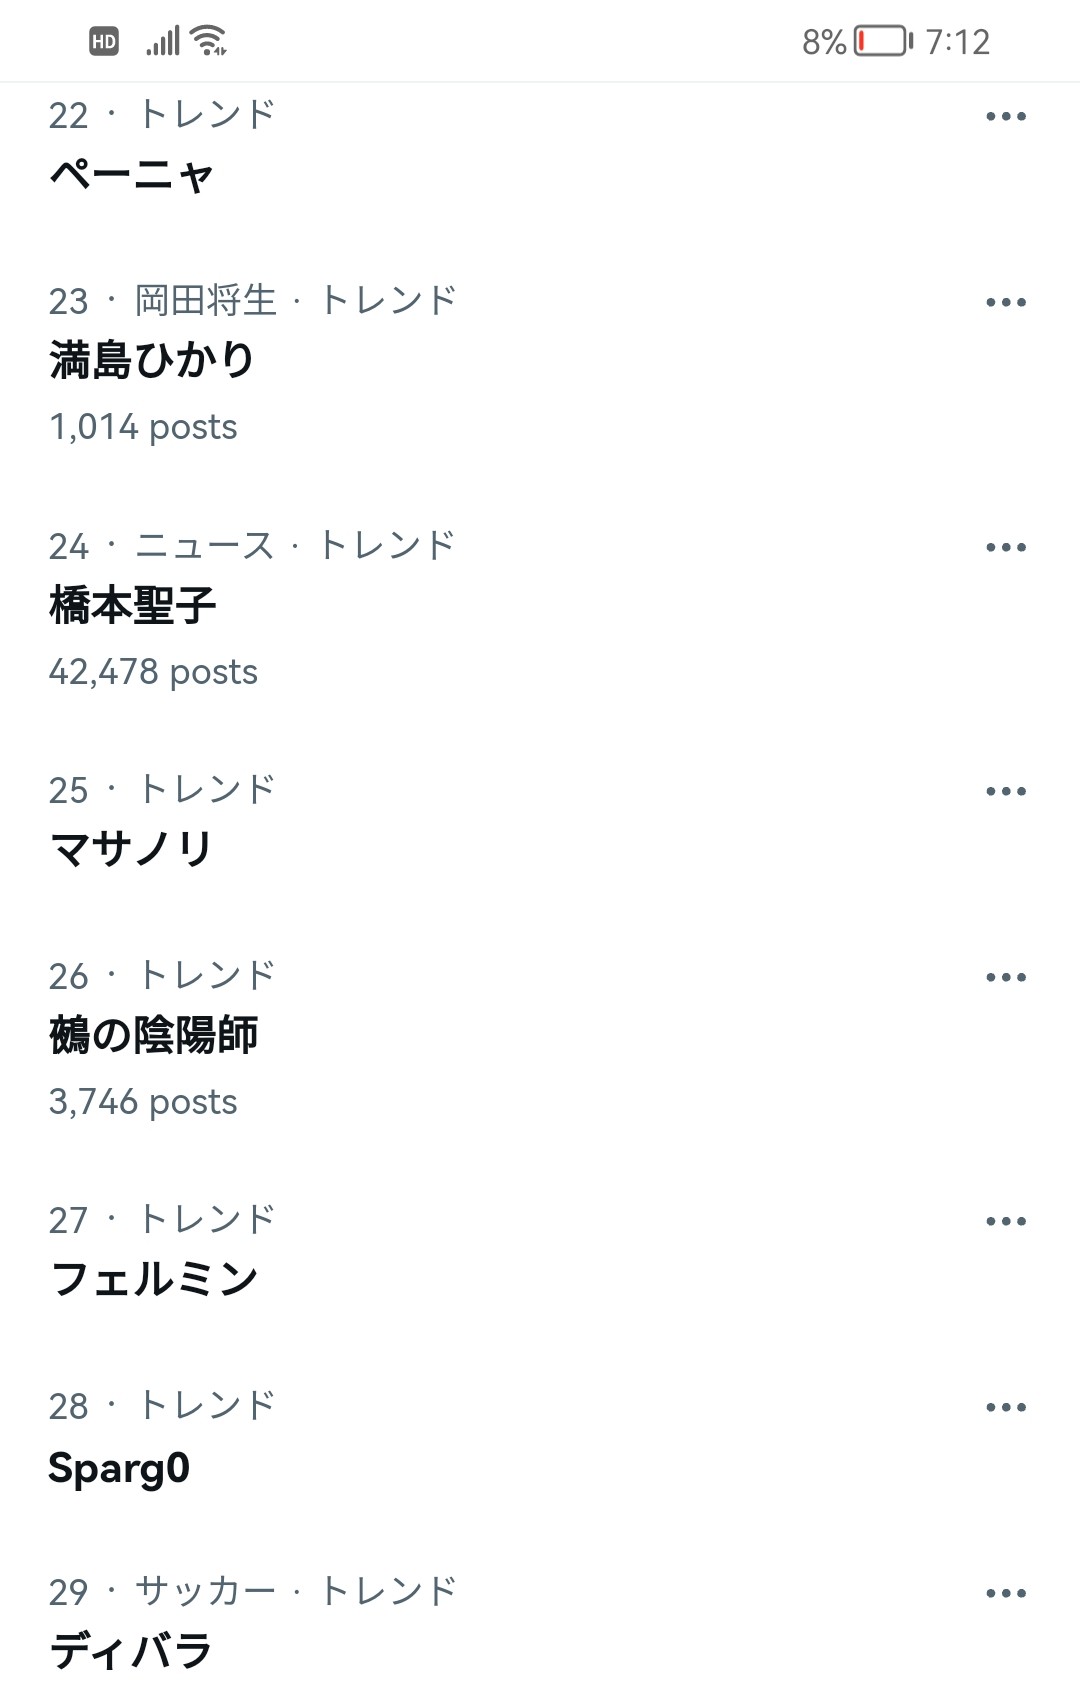This screenshot has width=1080, height=1692.
Task: Open the 鵺の陰陽師 trend
Action: pyautogui.click(x=154, y=1036)
